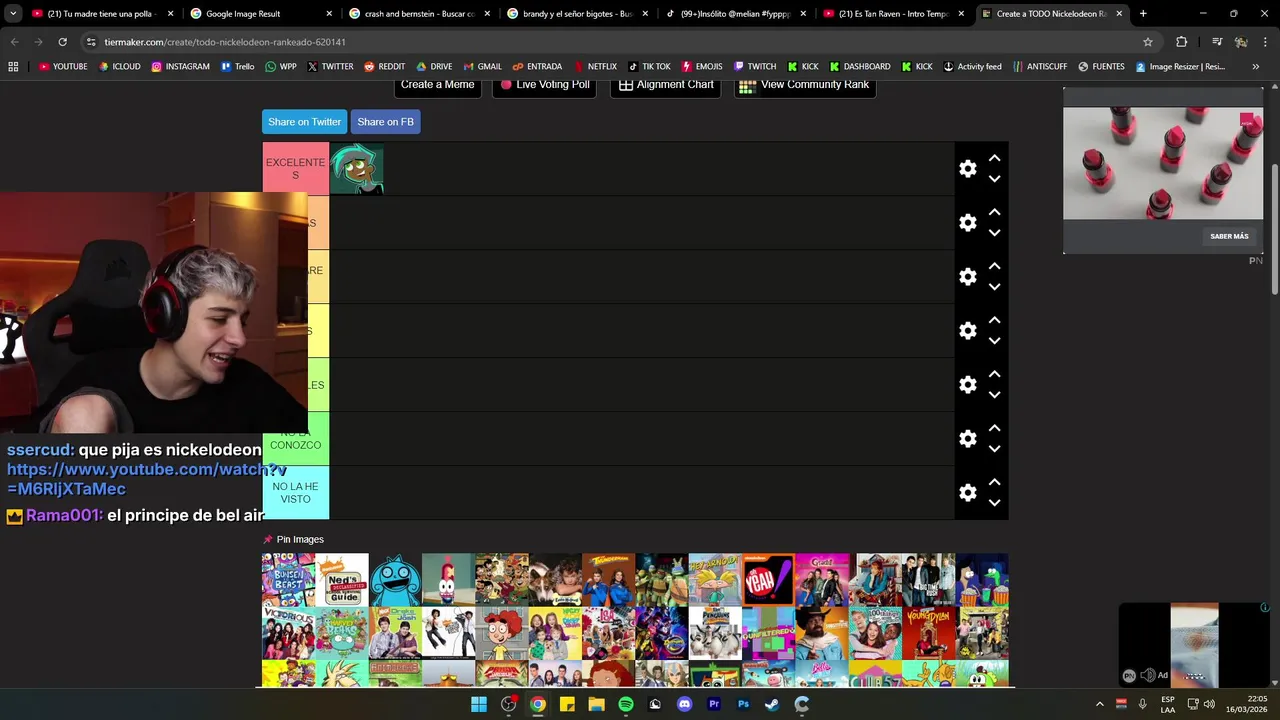Select Ned's Declassified Guide thumbnail
This screenshot has height=720, width=1280.
click(342, 580)
